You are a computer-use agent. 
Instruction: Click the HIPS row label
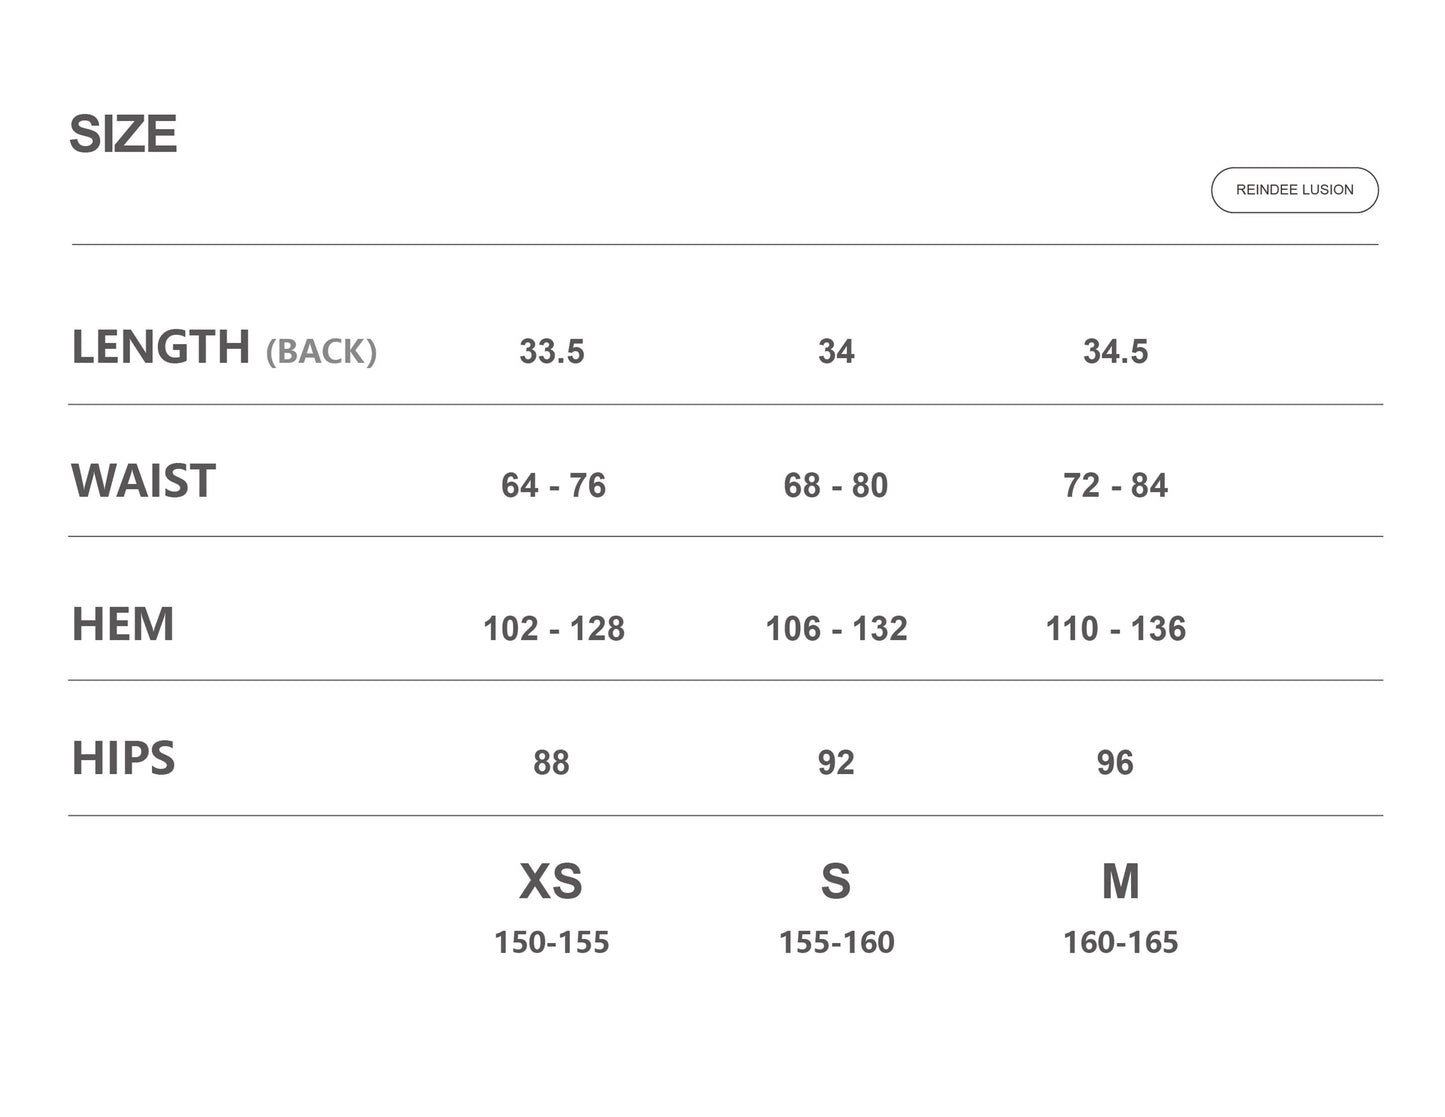click(123, 758)
